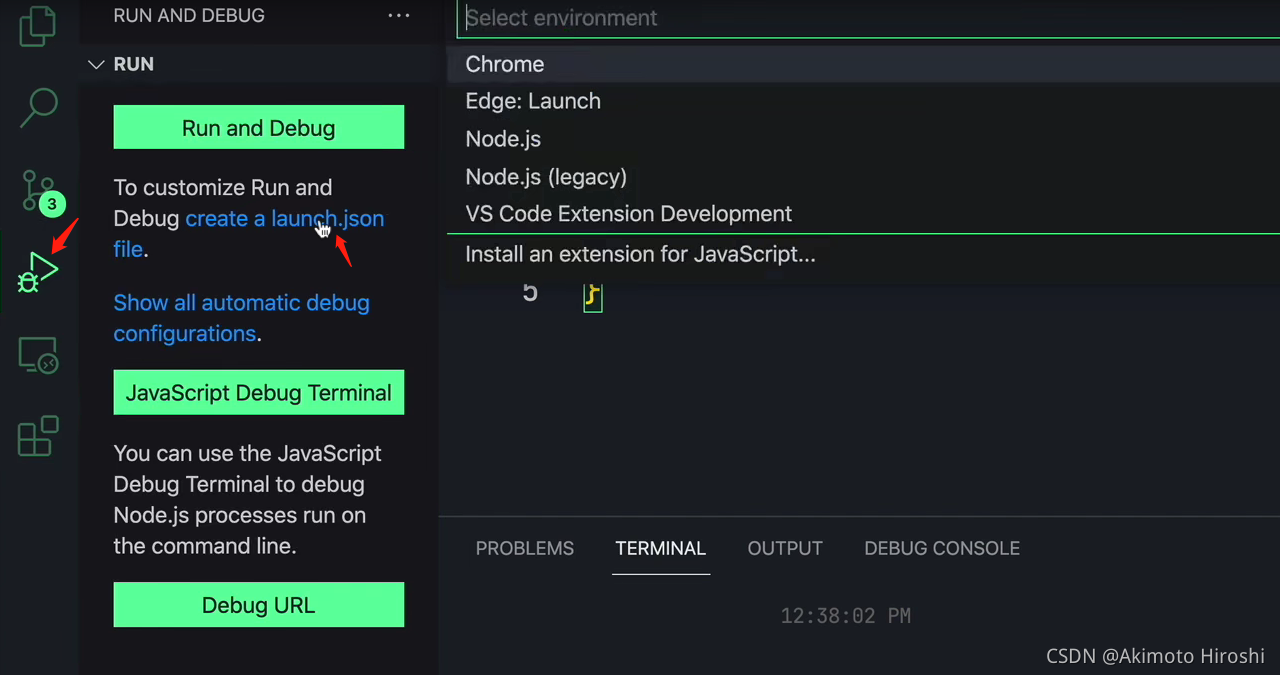The width and height of the screenshot is (1280, 675).
Task: Click the RUN AND DEBUG panel title
Action: pos(189,15)
